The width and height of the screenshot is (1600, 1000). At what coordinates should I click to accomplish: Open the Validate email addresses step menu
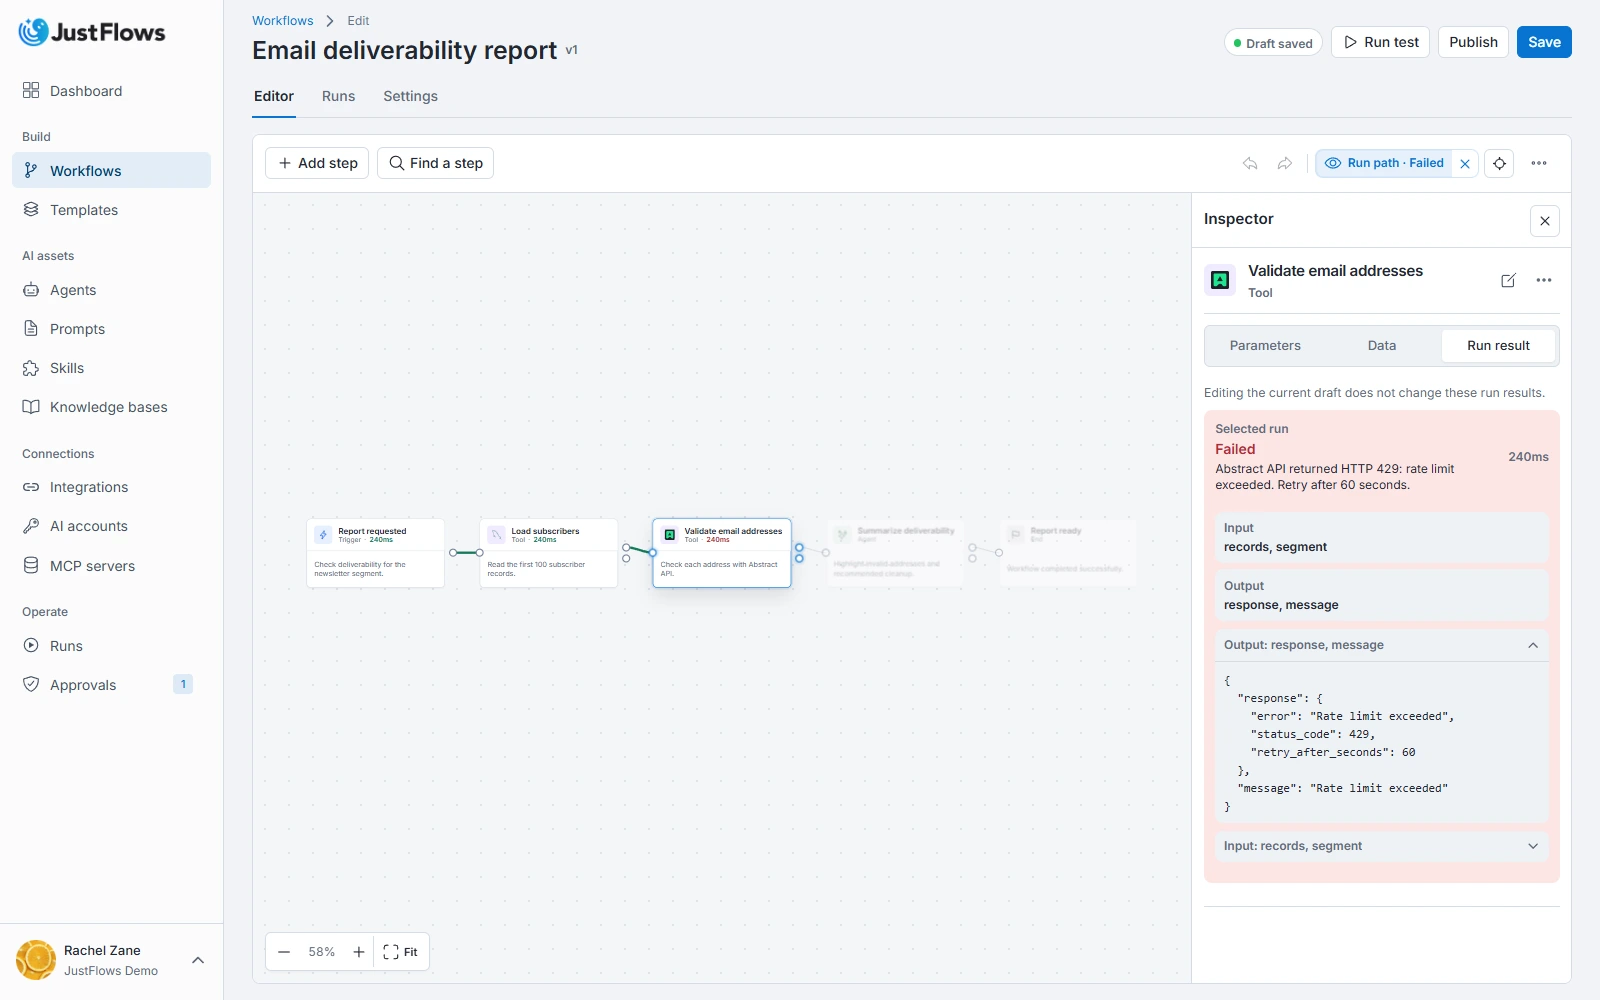click(x=1544, y=281)
